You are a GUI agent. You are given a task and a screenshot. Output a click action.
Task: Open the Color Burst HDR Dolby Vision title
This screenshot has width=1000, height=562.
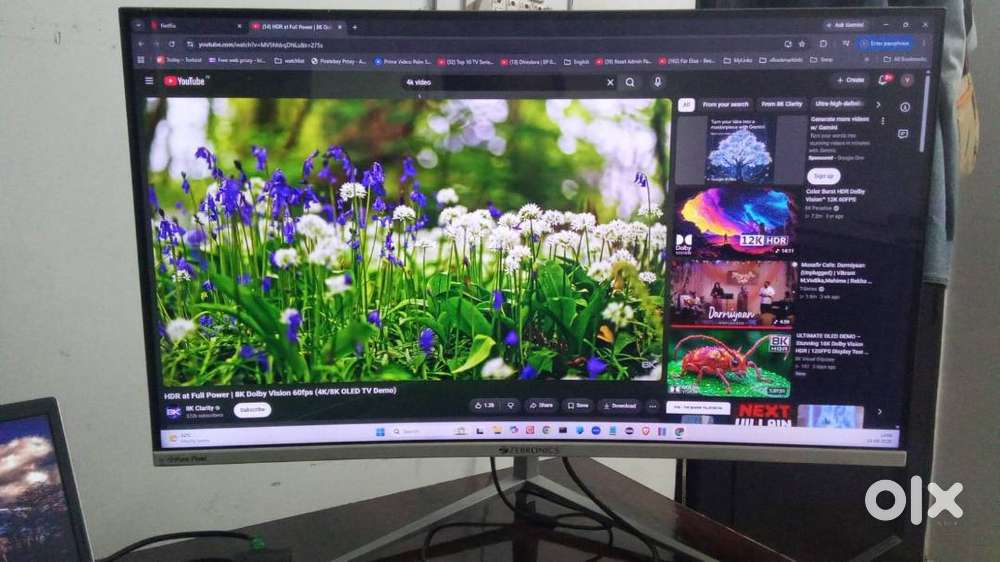[x=835, y=195]
